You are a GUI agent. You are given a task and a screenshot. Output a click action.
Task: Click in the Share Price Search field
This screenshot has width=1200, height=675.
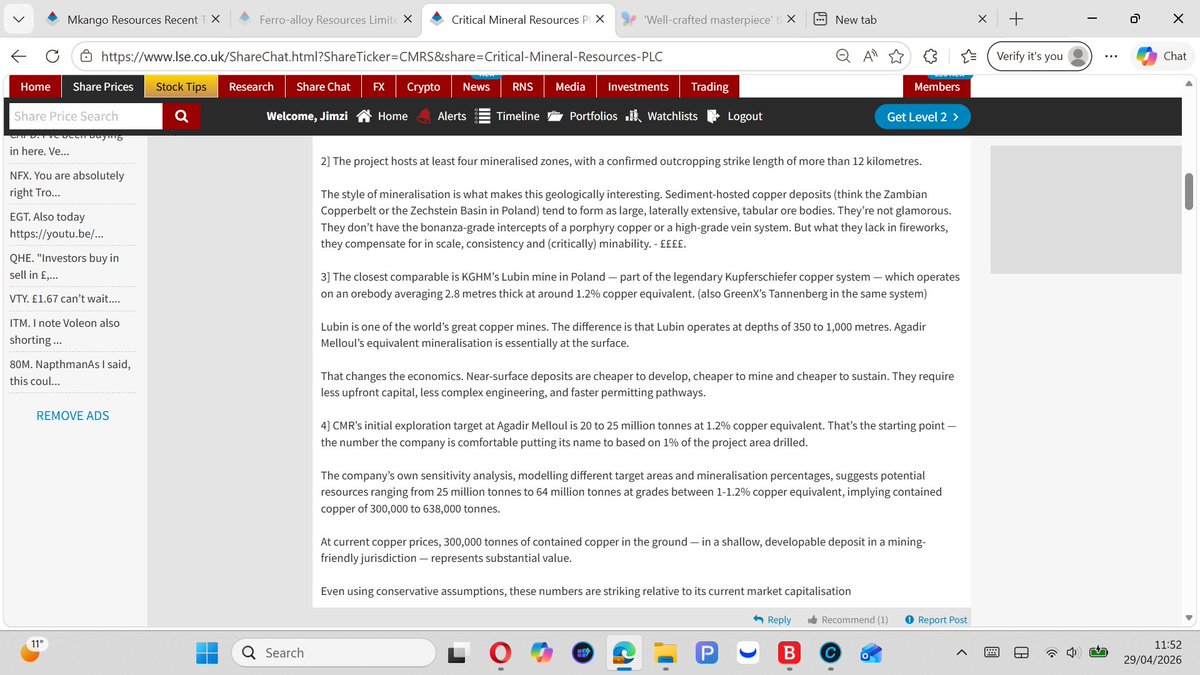[x=86, y=116]
